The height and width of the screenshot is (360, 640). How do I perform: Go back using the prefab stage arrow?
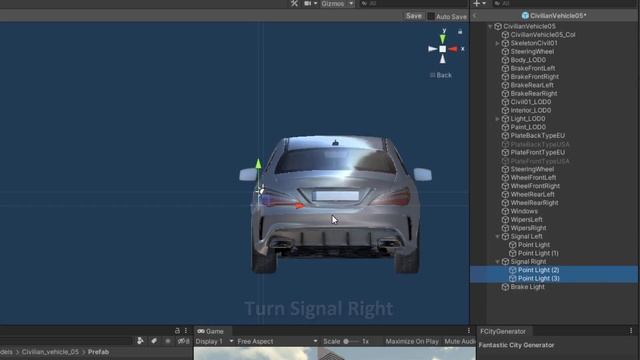click(x=475, y=16)
